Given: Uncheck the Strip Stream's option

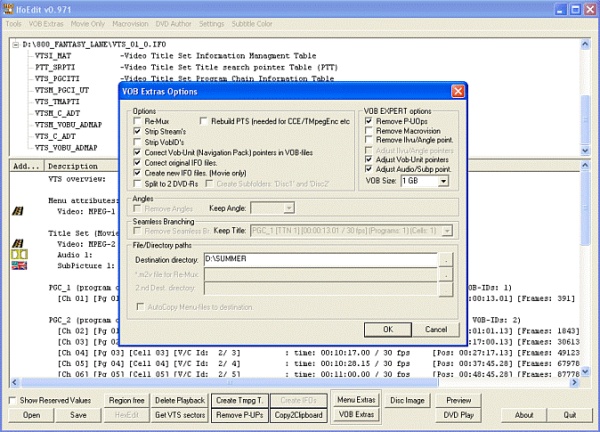Looking at the screenshot, I should (138, 131).
